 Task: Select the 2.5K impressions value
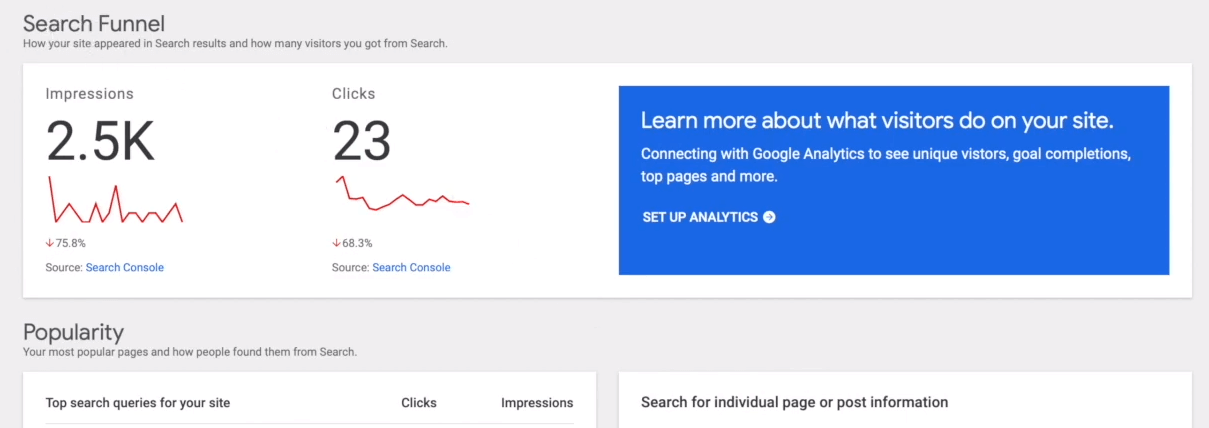[100, 143]
